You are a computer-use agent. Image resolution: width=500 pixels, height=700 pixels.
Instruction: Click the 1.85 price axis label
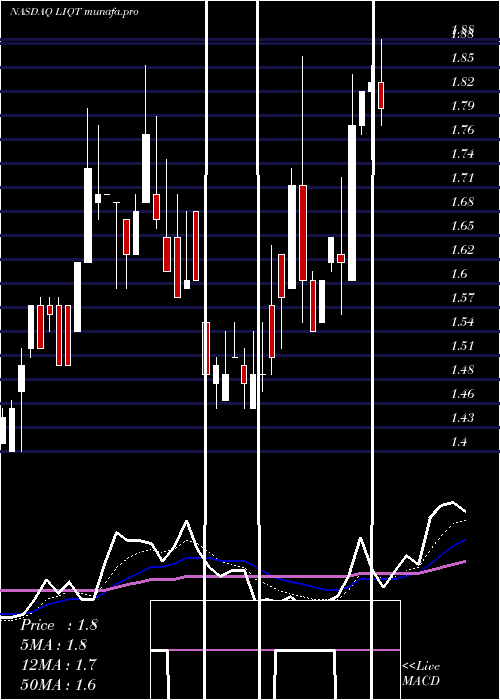(462, 58)
